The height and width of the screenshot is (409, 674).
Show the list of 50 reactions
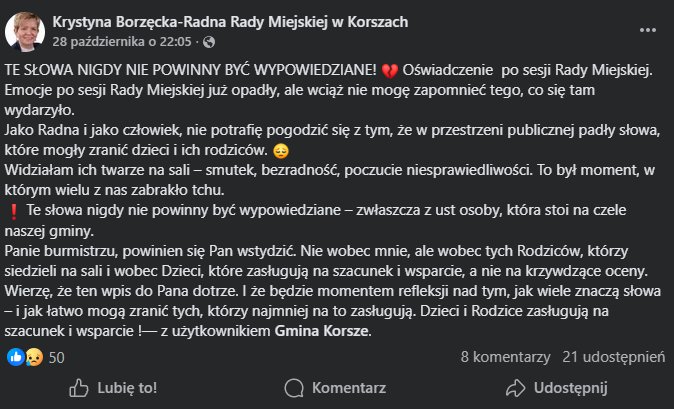[56, 357]
